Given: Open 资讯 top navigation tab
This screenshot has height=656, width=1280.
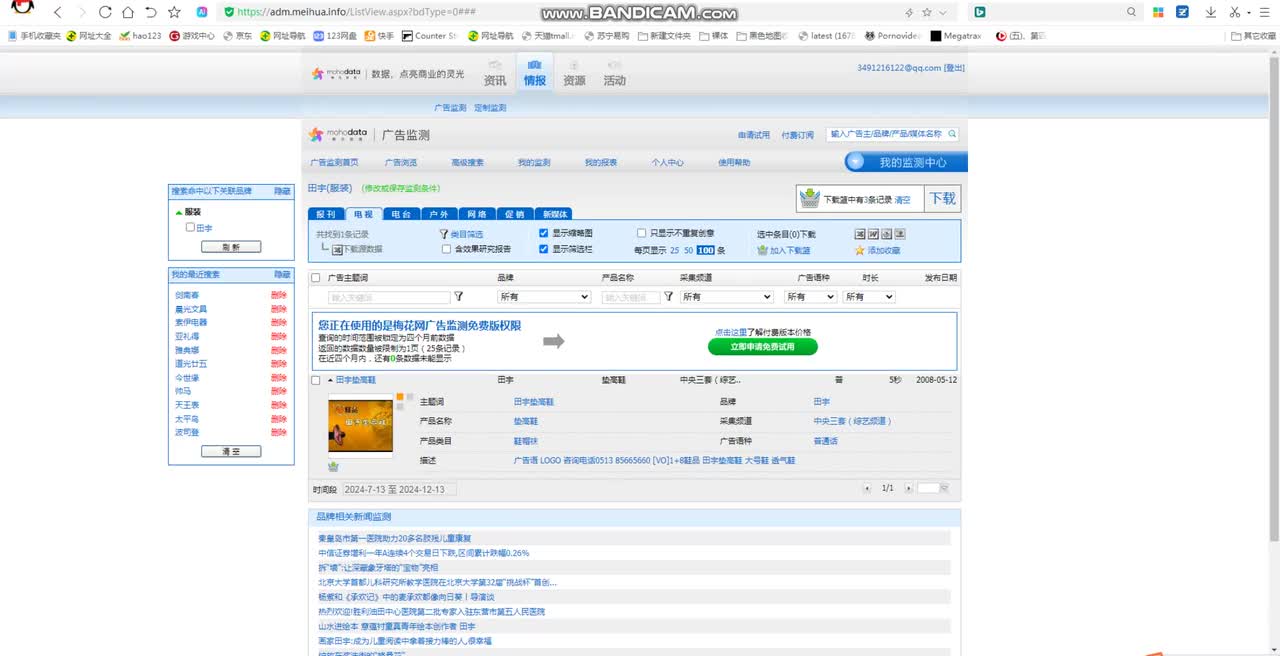Looking at the screenshot, I should point(495,73).
